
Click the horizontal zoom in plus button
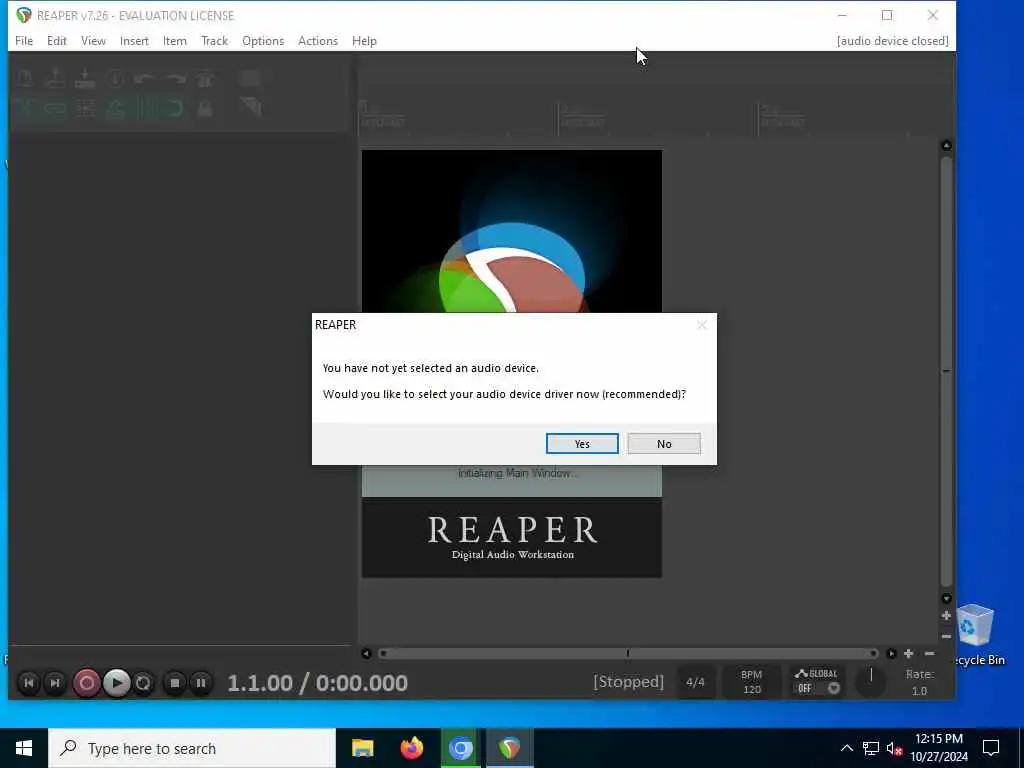click(x=908, y=654)
